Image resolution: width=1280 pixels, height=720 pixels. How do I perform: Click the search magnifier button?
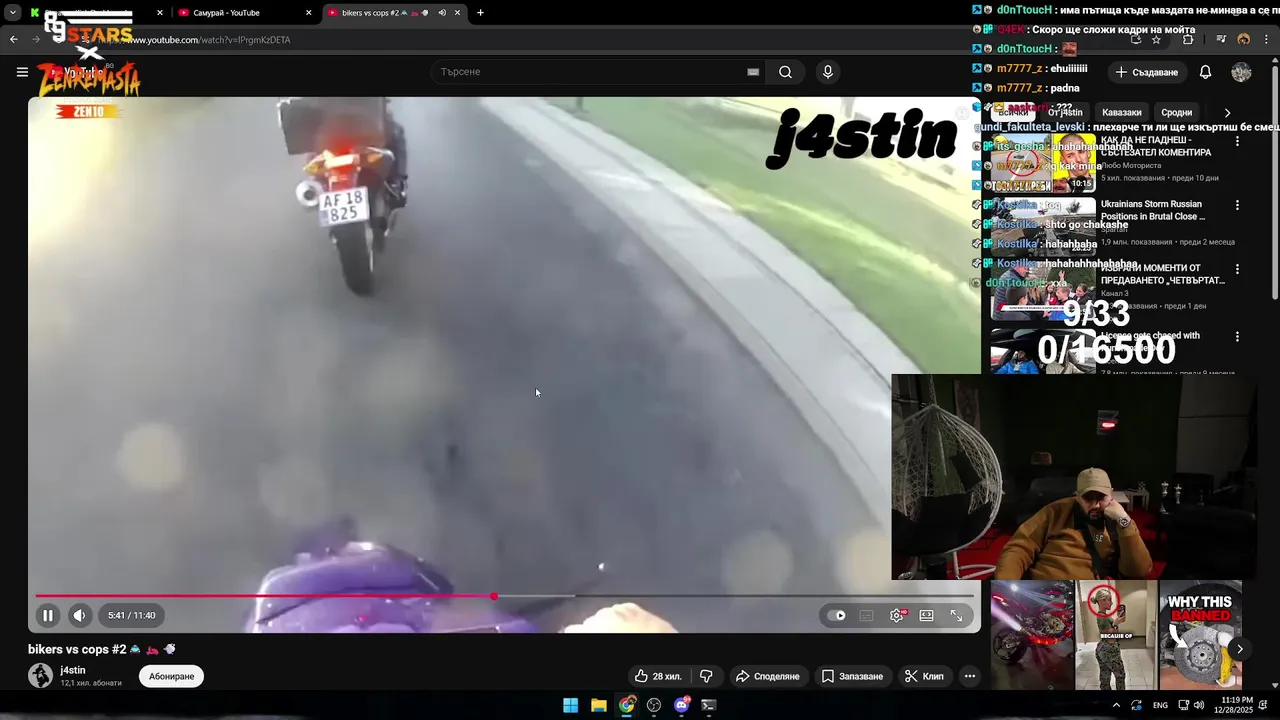(x=786, y=72)
